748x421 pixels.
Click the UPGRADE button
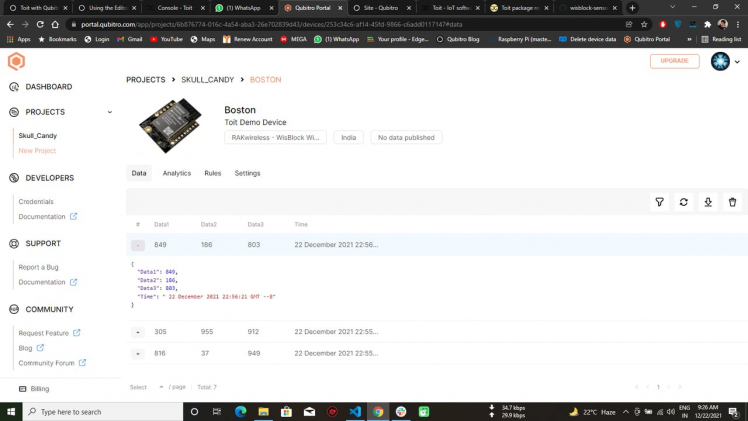point(675,61)
